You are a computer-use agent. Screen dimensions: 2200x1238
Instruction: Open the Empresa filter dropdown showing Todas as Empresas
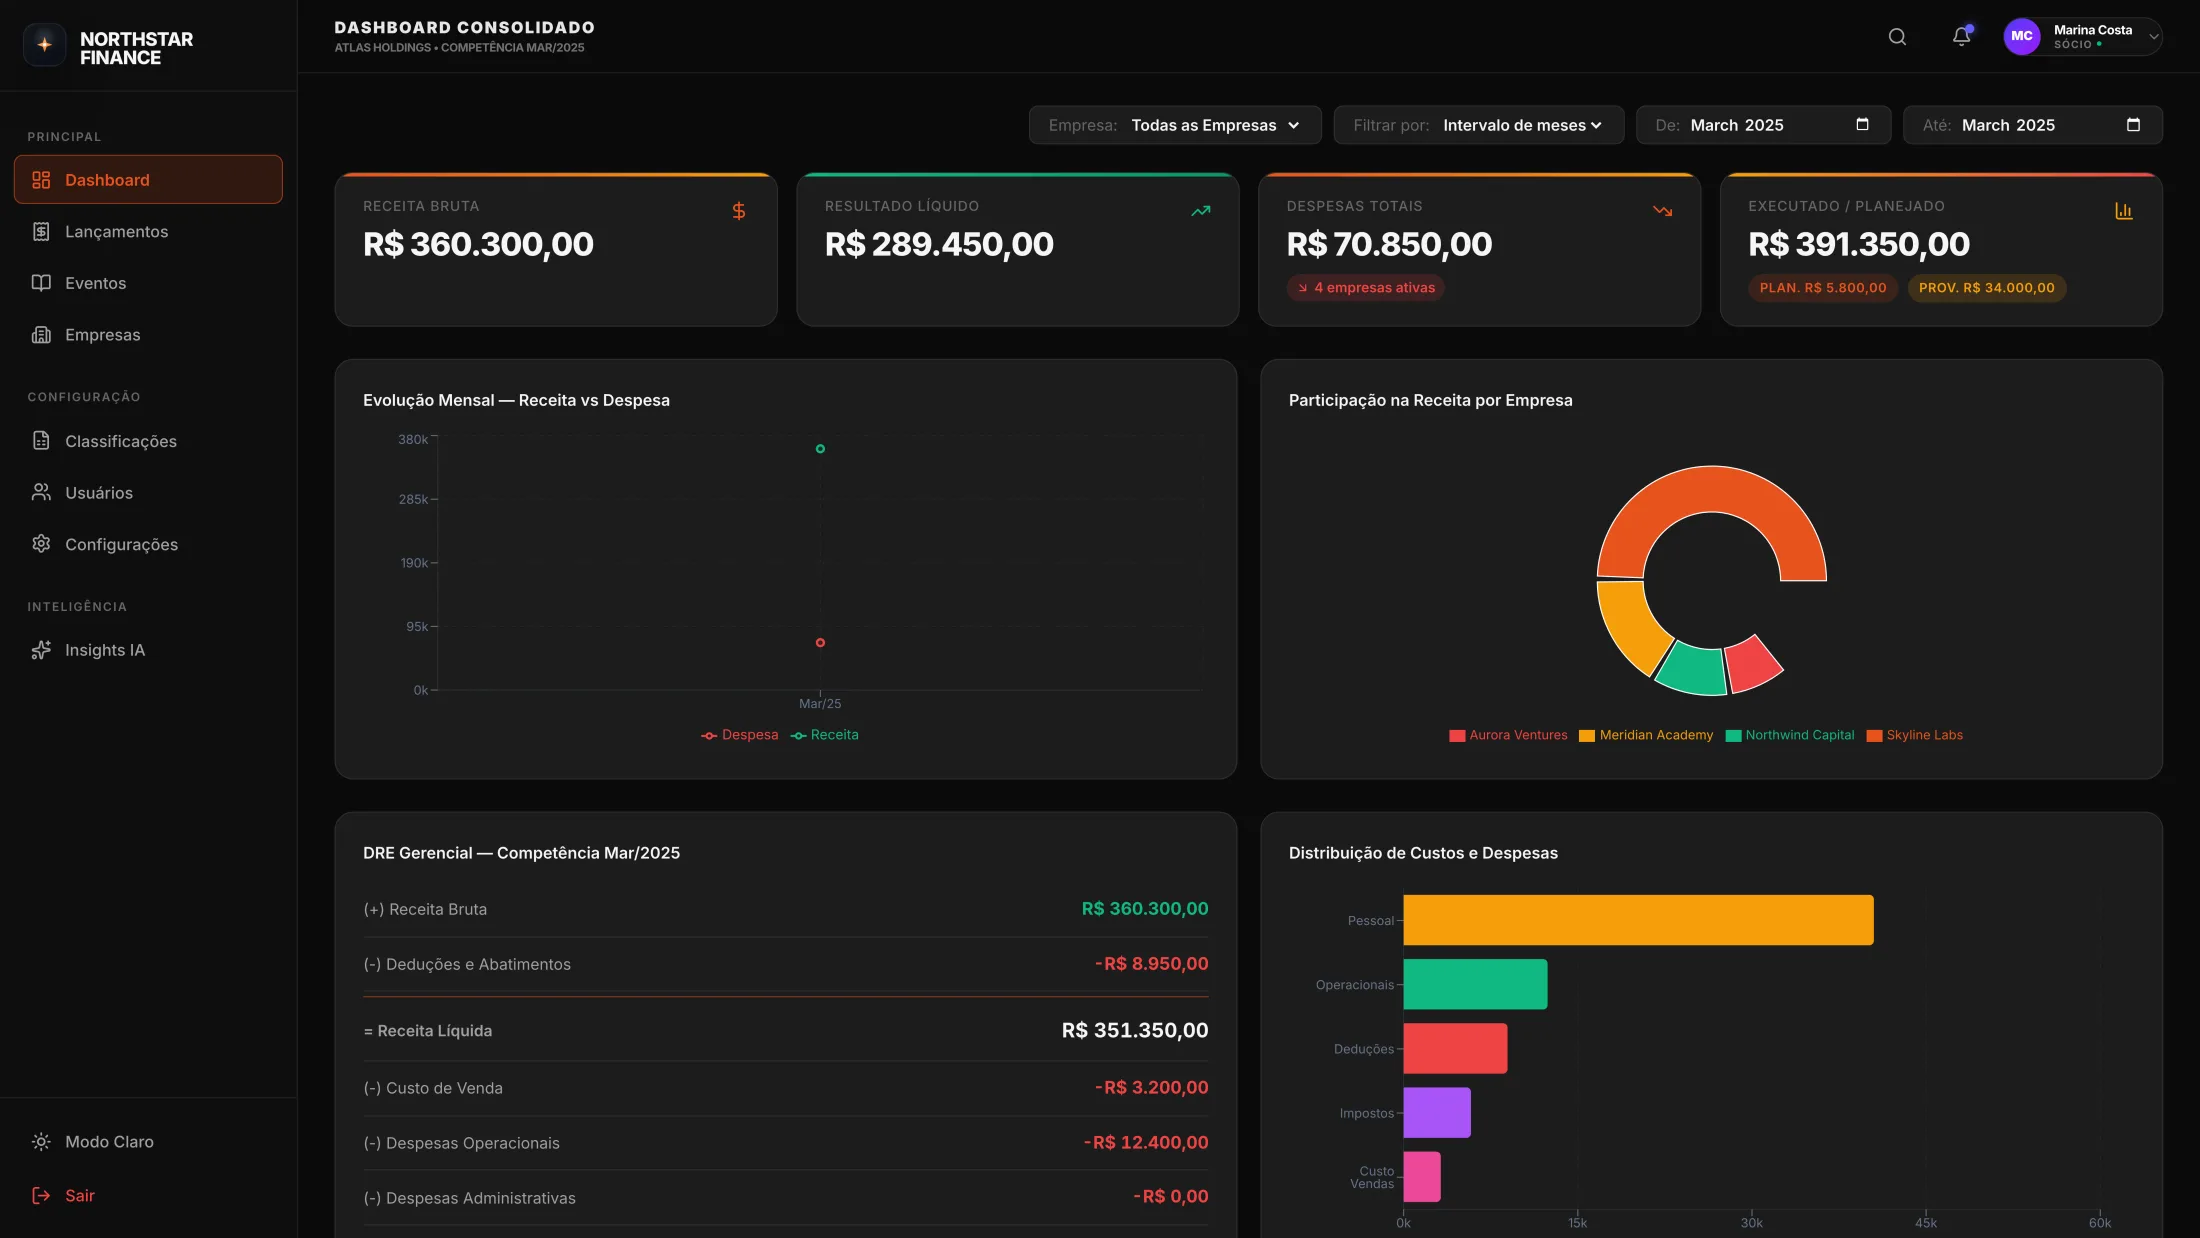coord(1215,125)
